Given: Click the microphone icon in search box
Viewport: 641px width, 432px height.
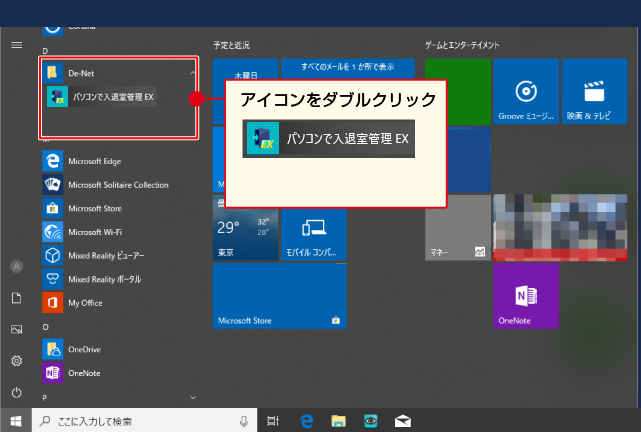Looking at the screenshot, I should click(244, 421).
